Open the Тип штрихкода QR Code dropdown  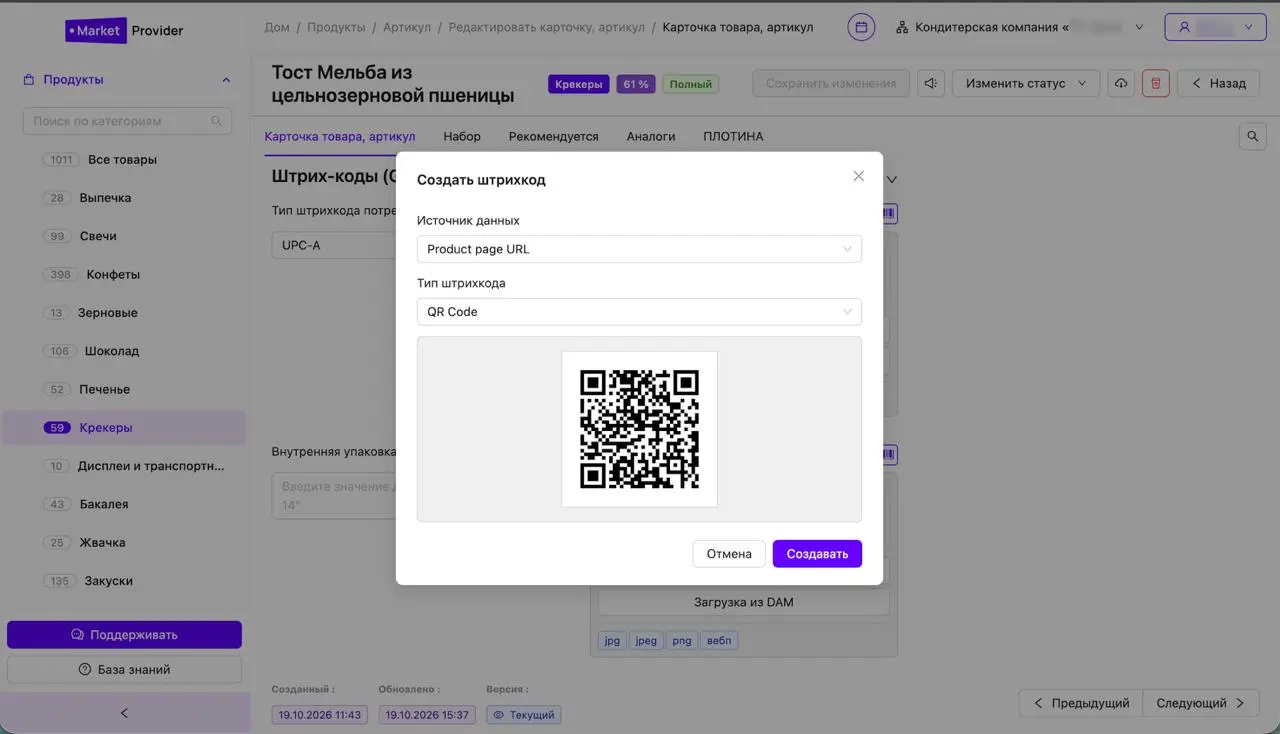point(639,312)
